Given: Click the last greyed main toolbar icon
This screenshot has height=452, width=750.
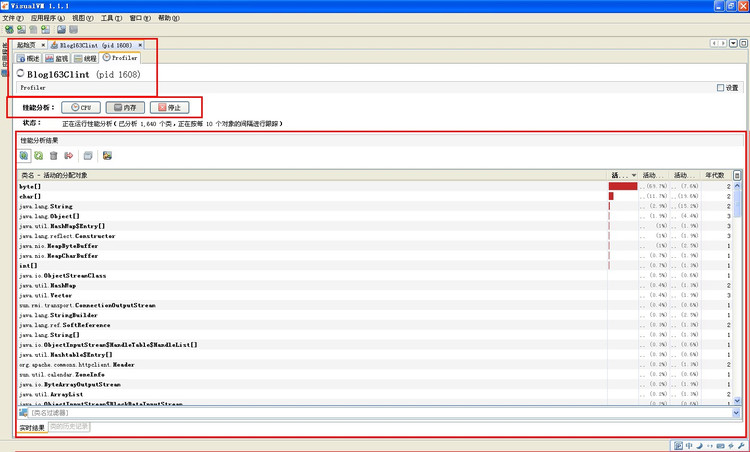Looking at the screenshot, I should coord(73,30).
